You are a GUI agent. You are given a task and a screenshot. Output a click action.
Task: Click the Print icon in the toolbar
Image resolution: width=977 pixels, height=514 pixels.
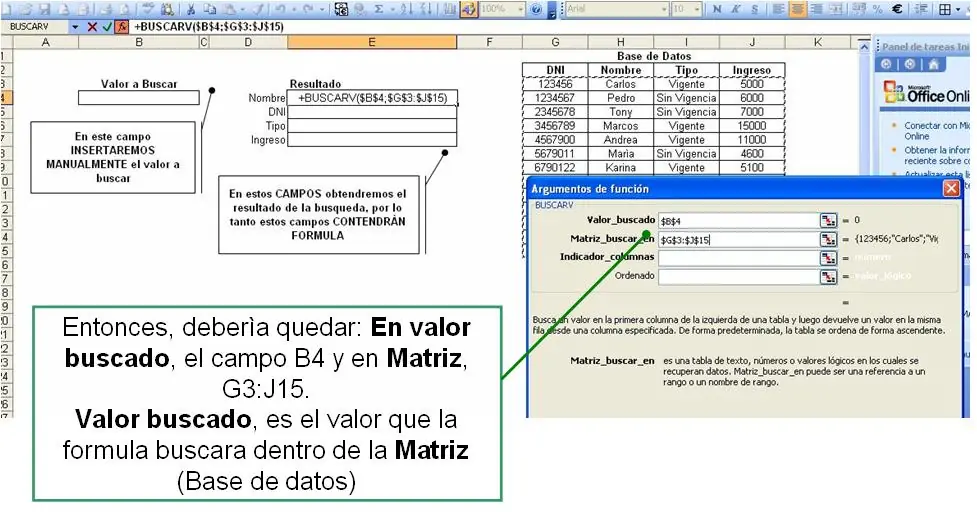[x=106, y=9]
